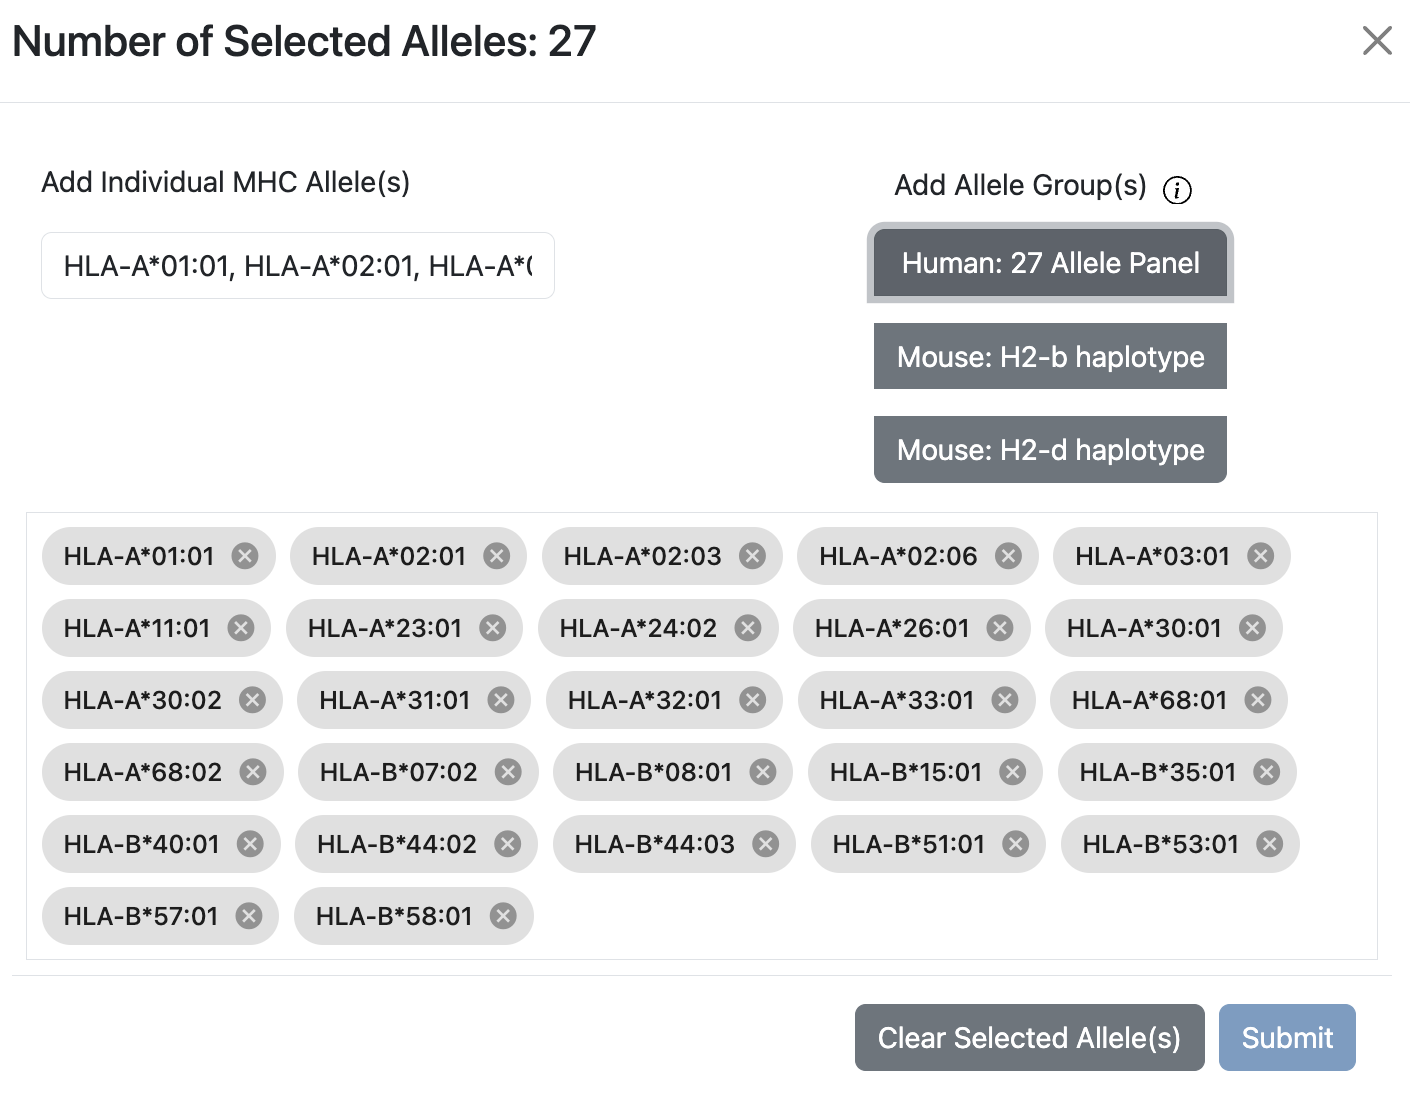The image size is (1410, 1096).
Task: Submit the selected alleles
Action: (x=1287, y=1037)
